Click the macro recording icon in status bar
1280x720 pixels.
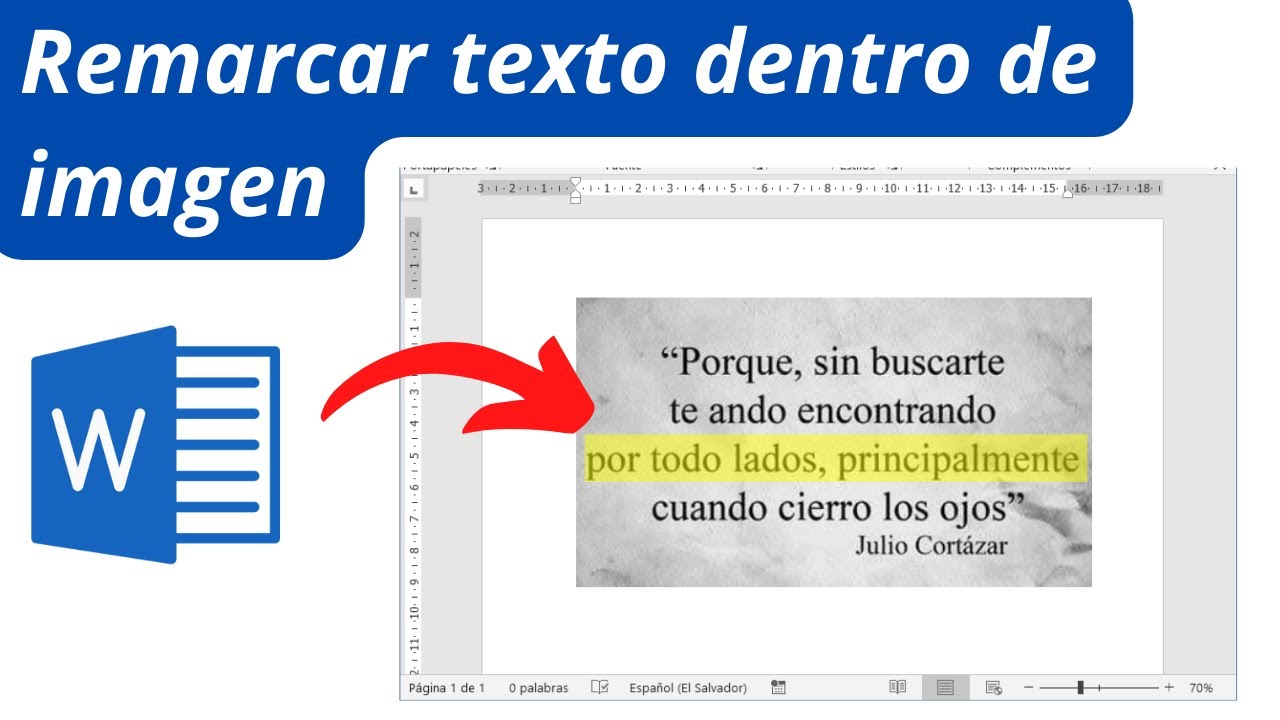pos(779,687)
